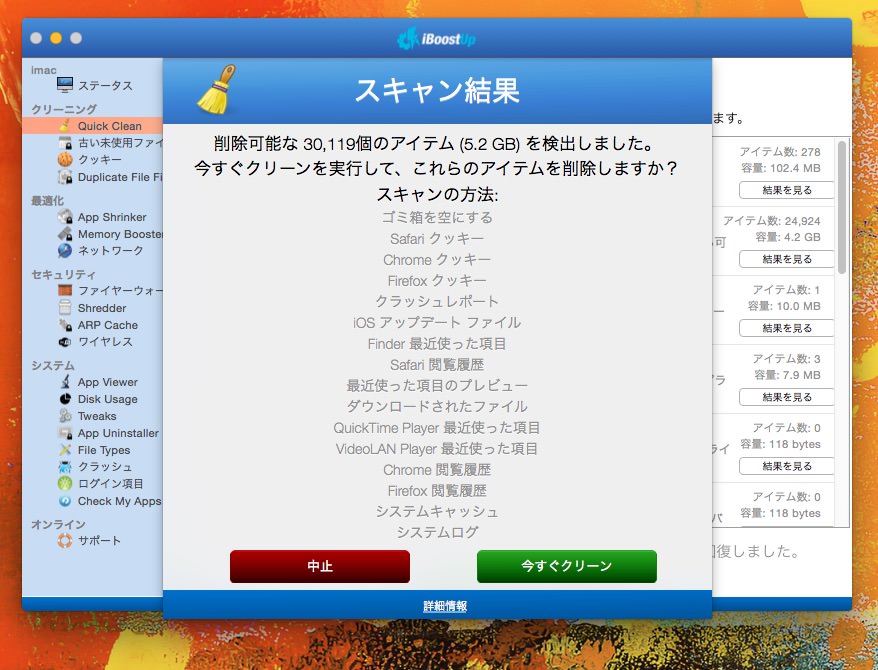Click the クラッシュレポート scan item
Image resolution: width=878 pixels, height=670 pixels.
click(x=437, y=301)
